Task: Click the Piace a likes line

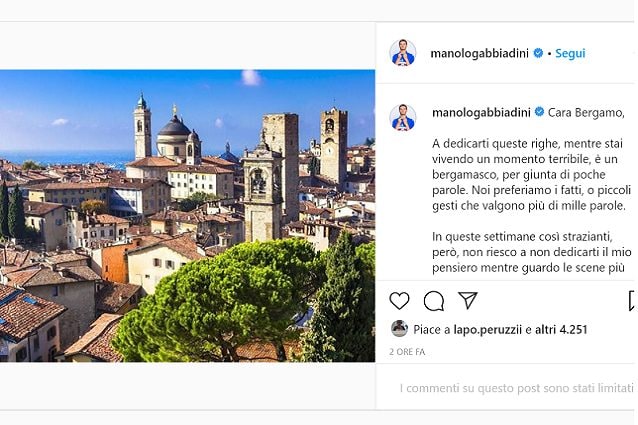Action: pos(500,329)
